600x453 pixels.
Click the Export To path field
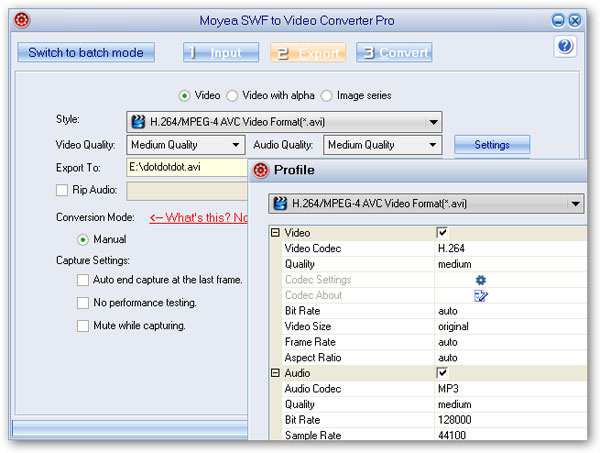pos(187,167)
